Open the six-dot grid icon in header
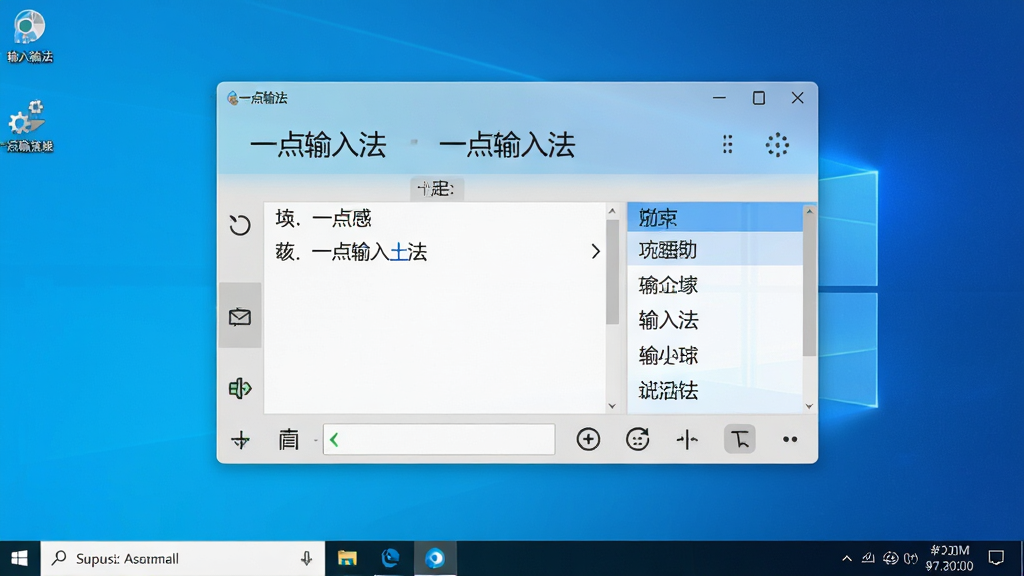 (728, 144)
